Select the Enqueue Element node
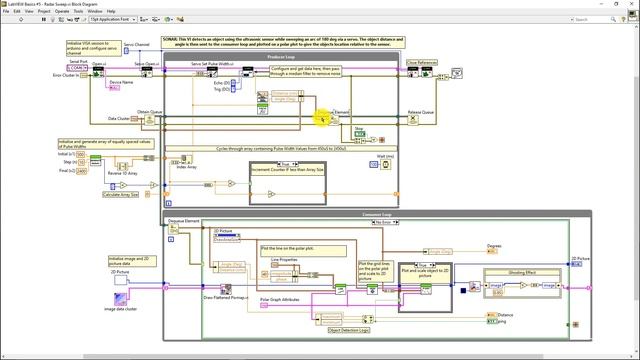 [x=334, y=120]
